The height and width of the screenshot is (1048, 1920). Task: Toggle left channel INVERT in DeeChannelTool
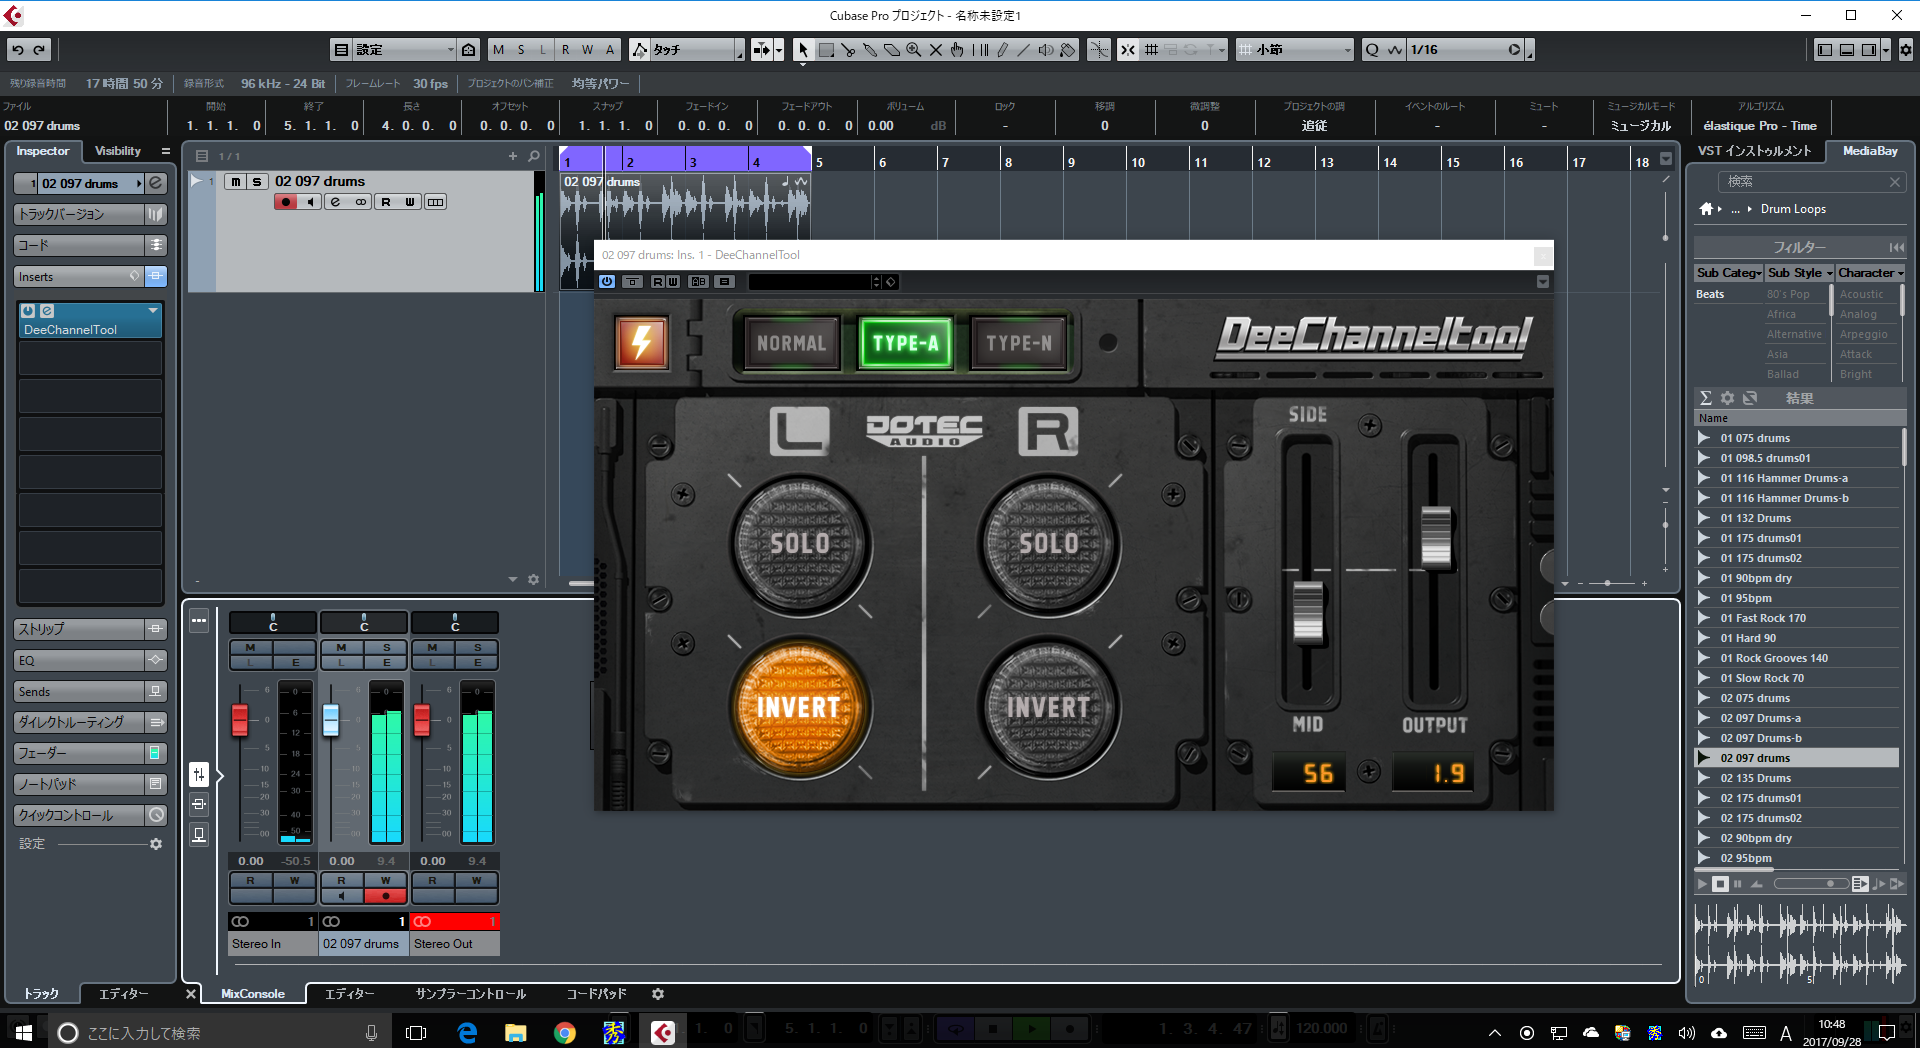coord(798,707)
